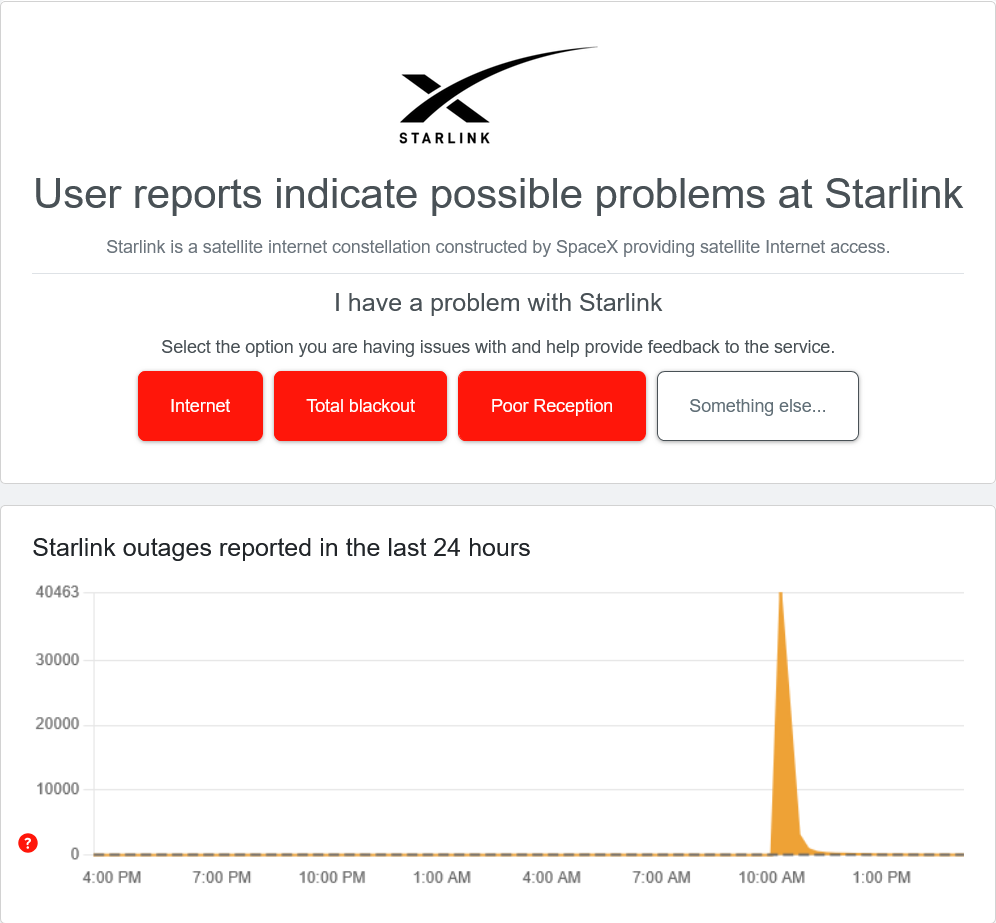This screenshot has height=923, width=996.
Task: Click the prompt to select an issue option
Action: 498,347
